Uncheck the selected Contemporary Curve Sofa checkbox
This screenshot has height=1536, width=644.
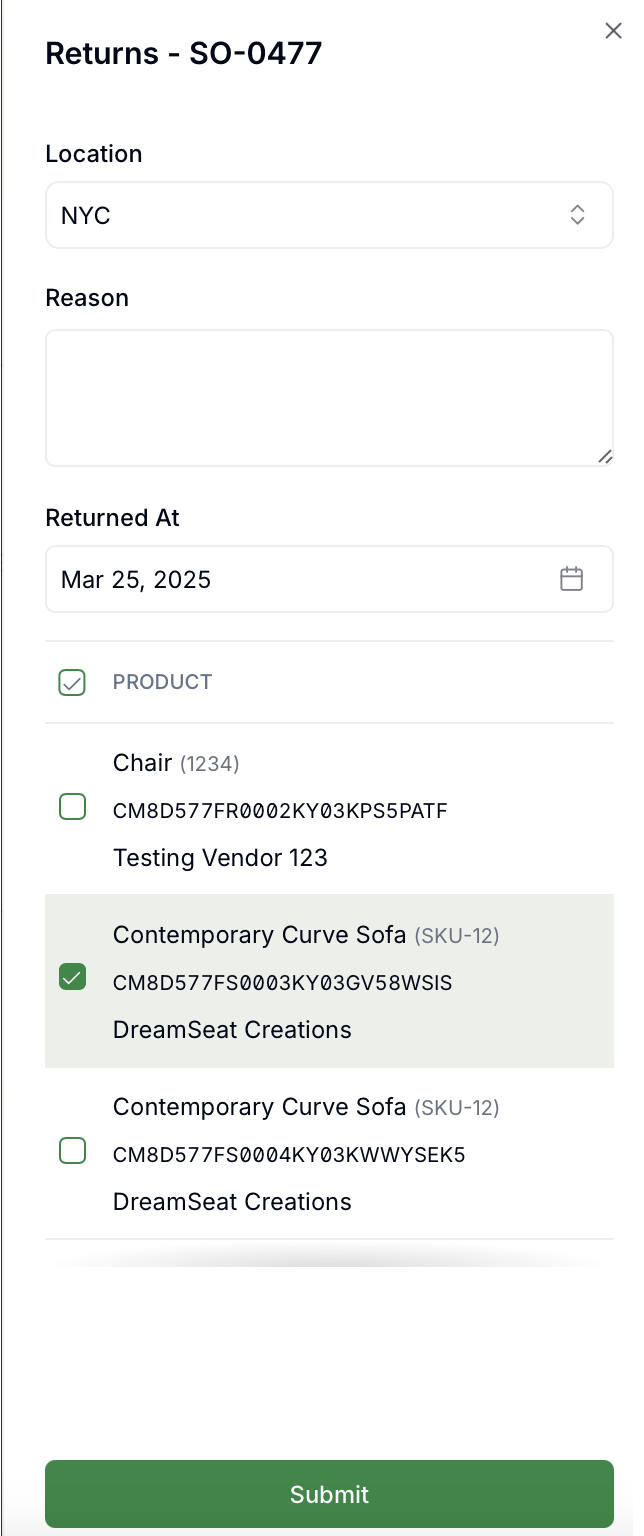click(x=72, y=977)
